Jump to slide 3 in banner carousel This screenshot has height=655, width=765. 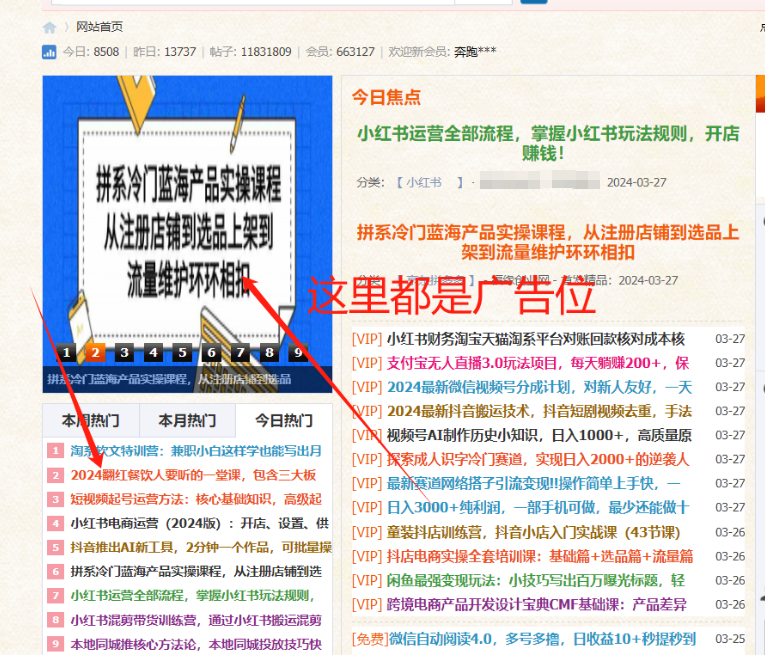[124, 352]
